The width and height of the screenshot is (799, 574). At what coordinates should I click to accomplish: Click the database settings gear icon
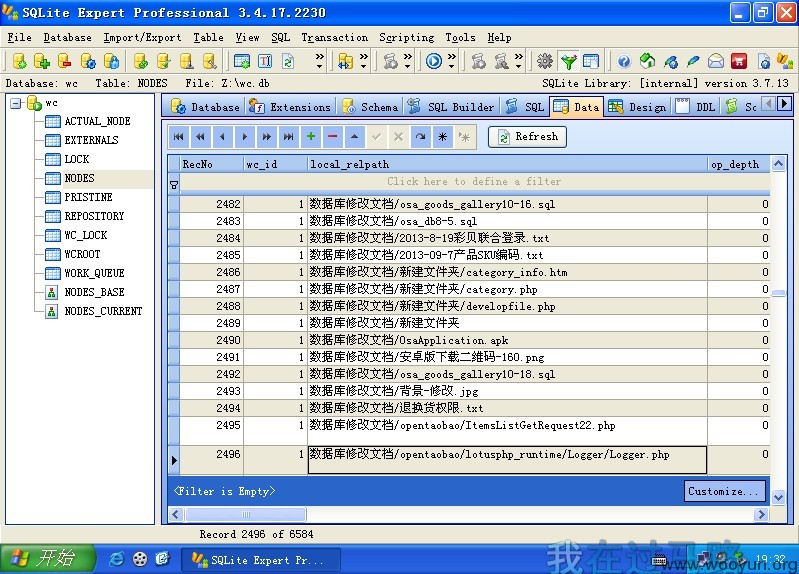[x=88, y=61]
